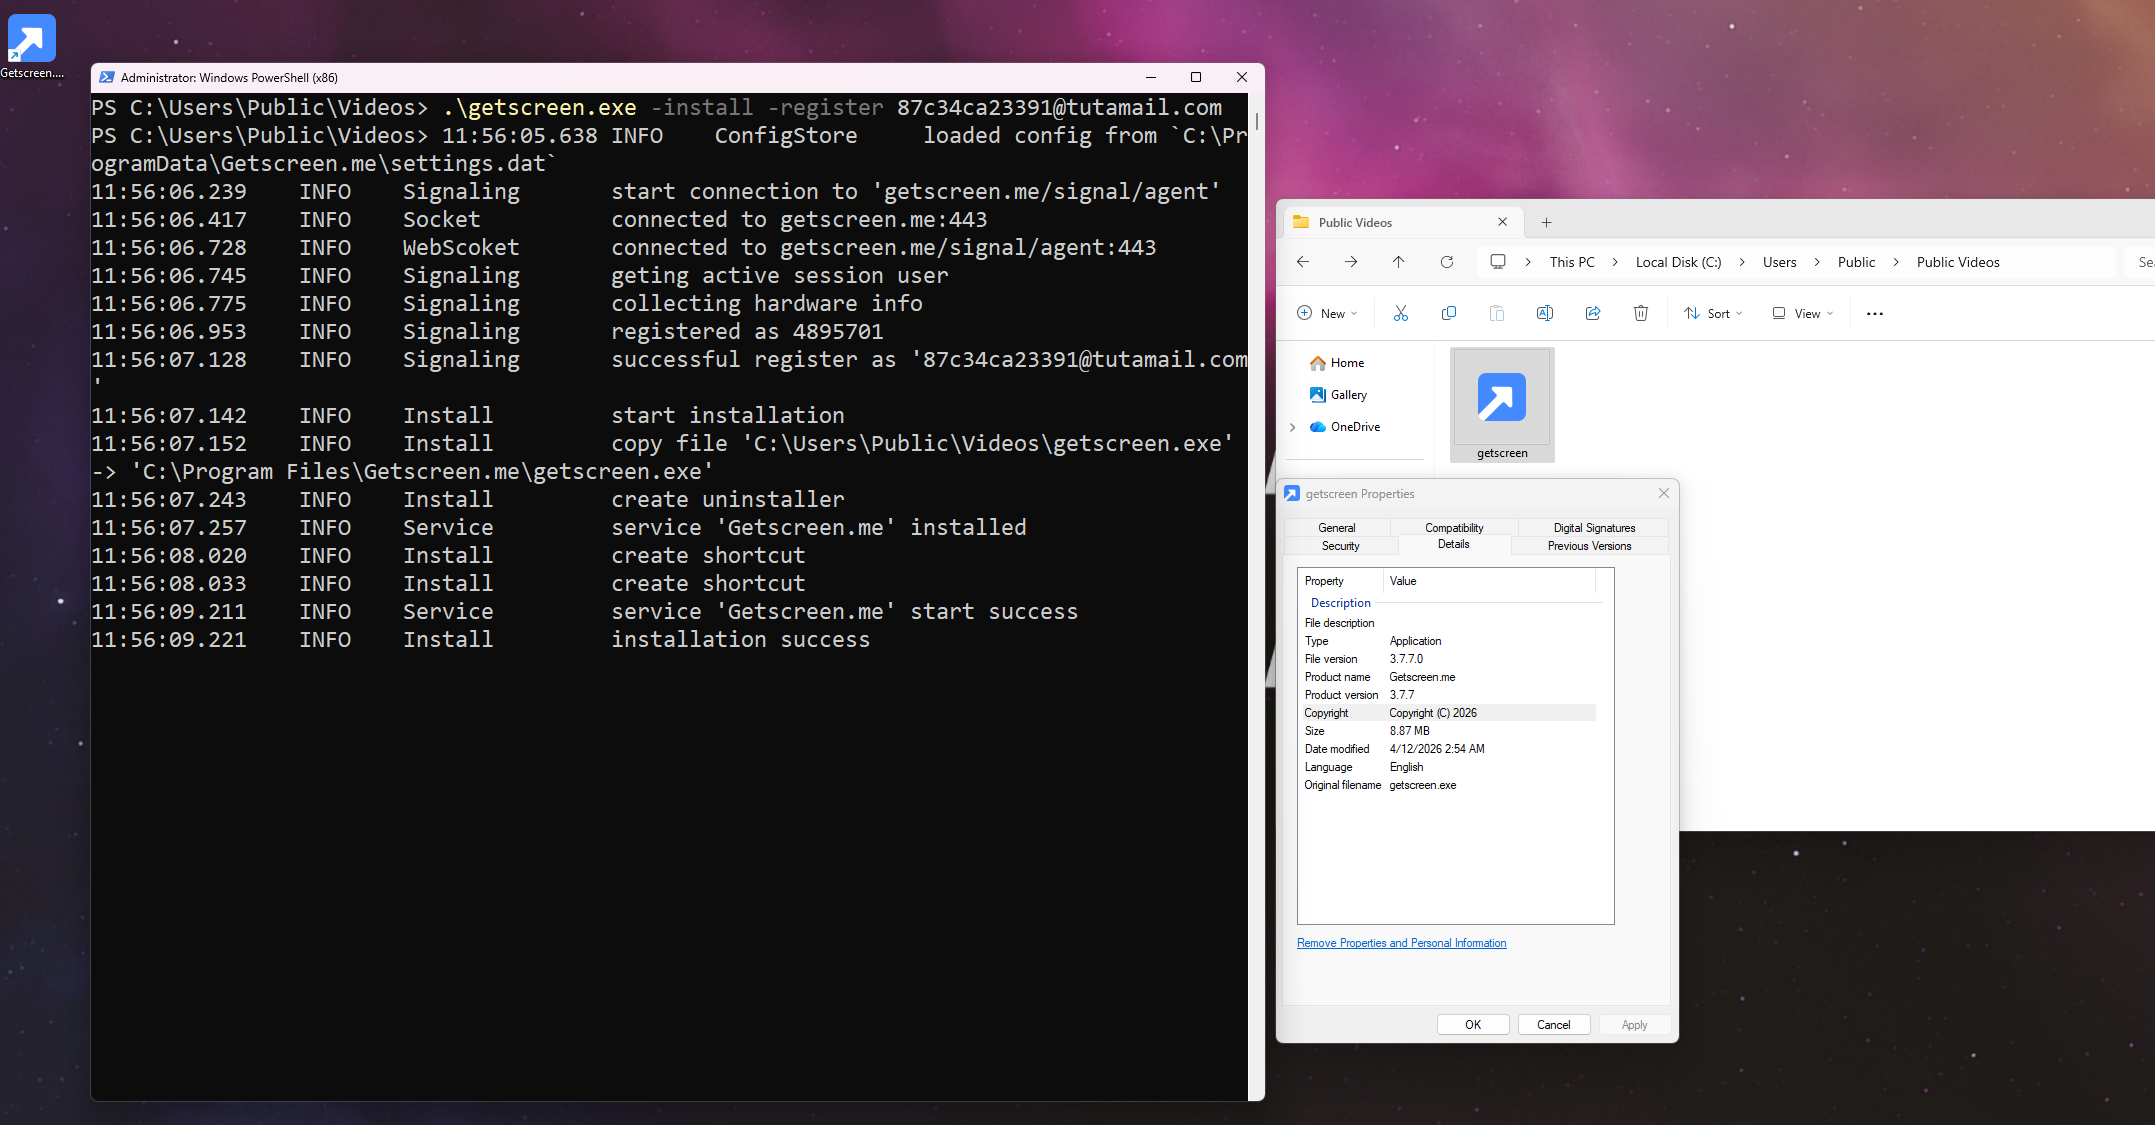Click the Copy icon in Explorer toolbar
Image resolution: width=2155 pixels, height=1125 pixels.
(x=1448, y=313)
